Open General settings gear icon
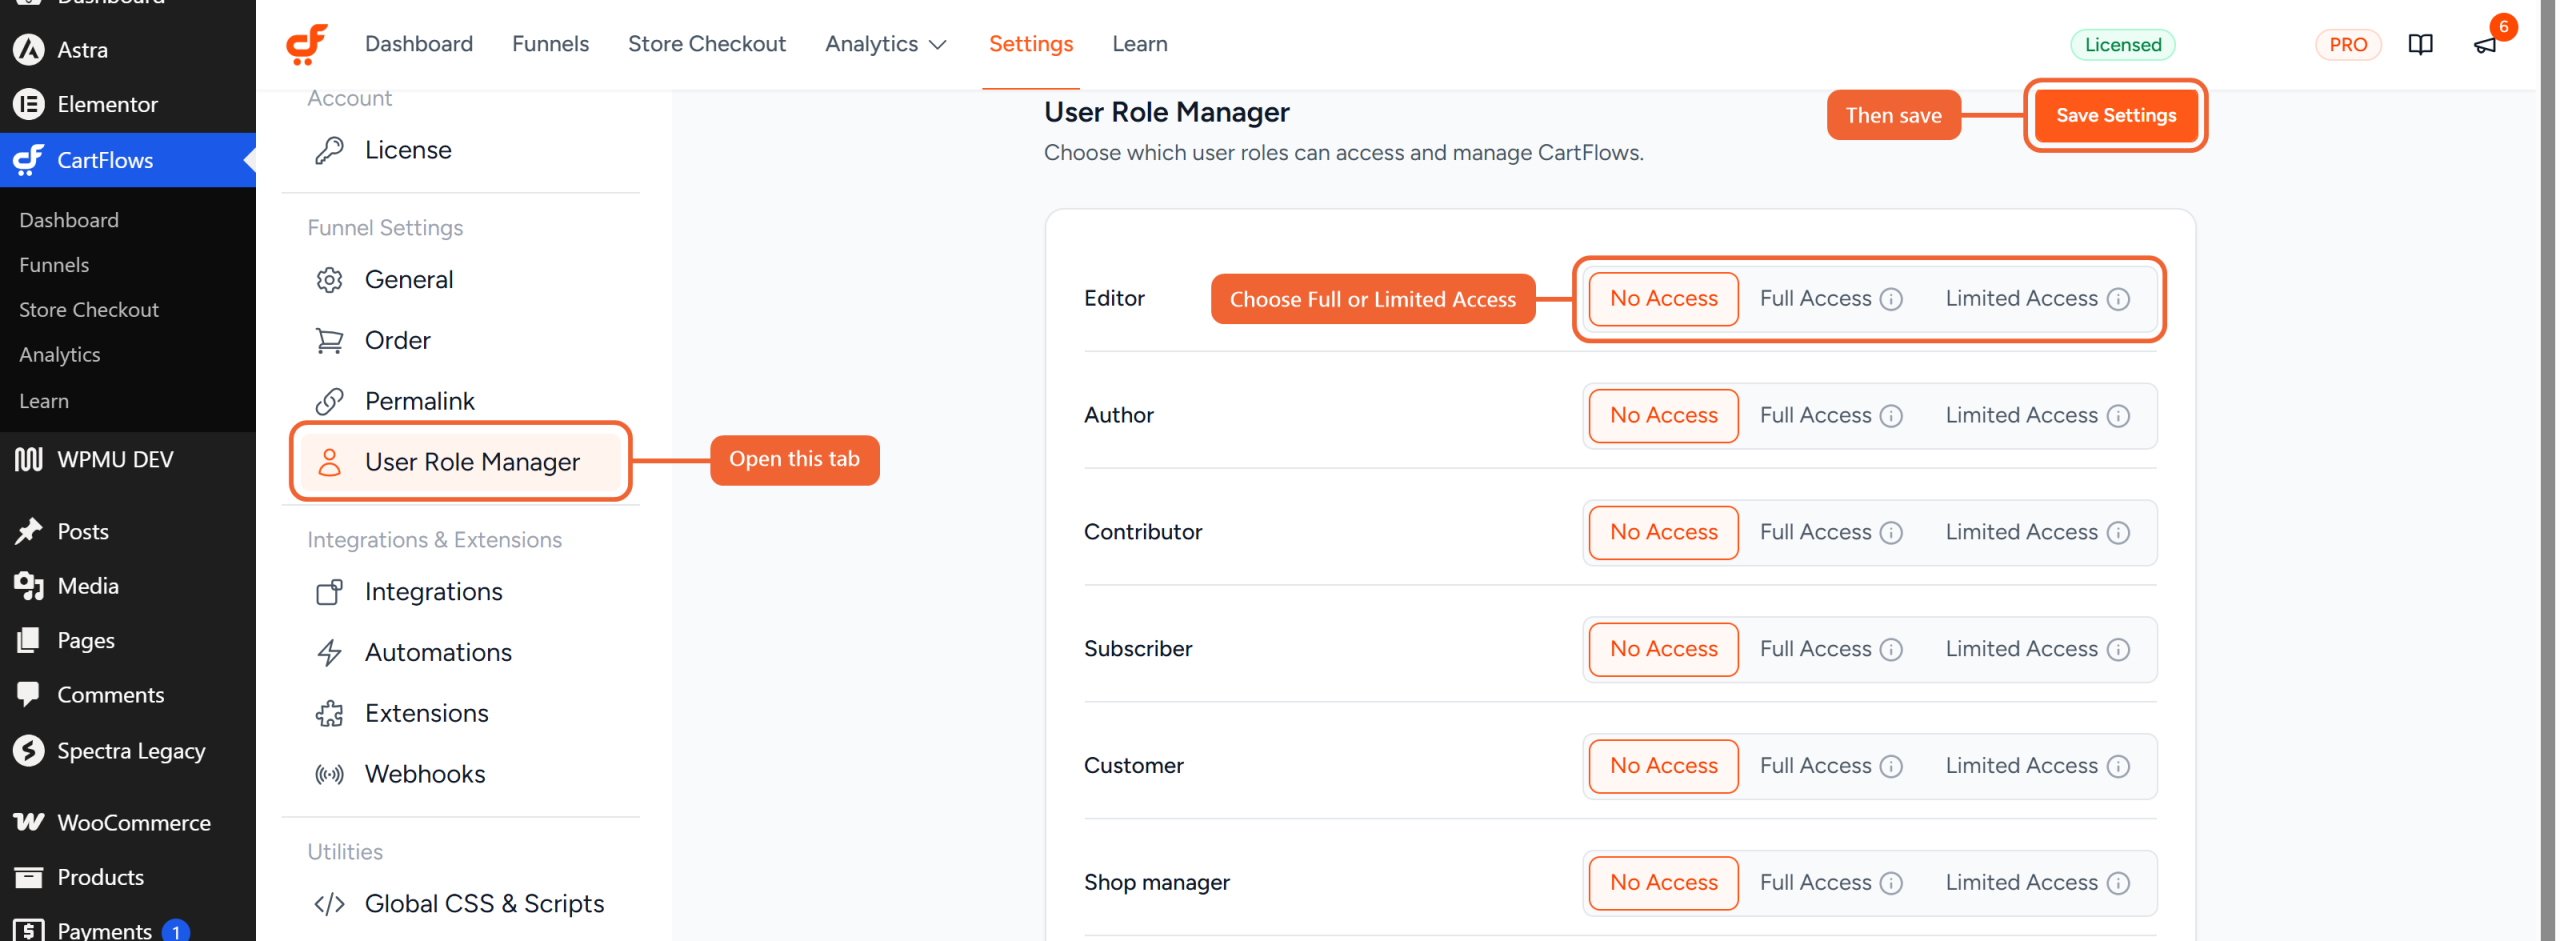This screenshot has height=941, width=2560. pyautogui.click(x=329, y=280)
